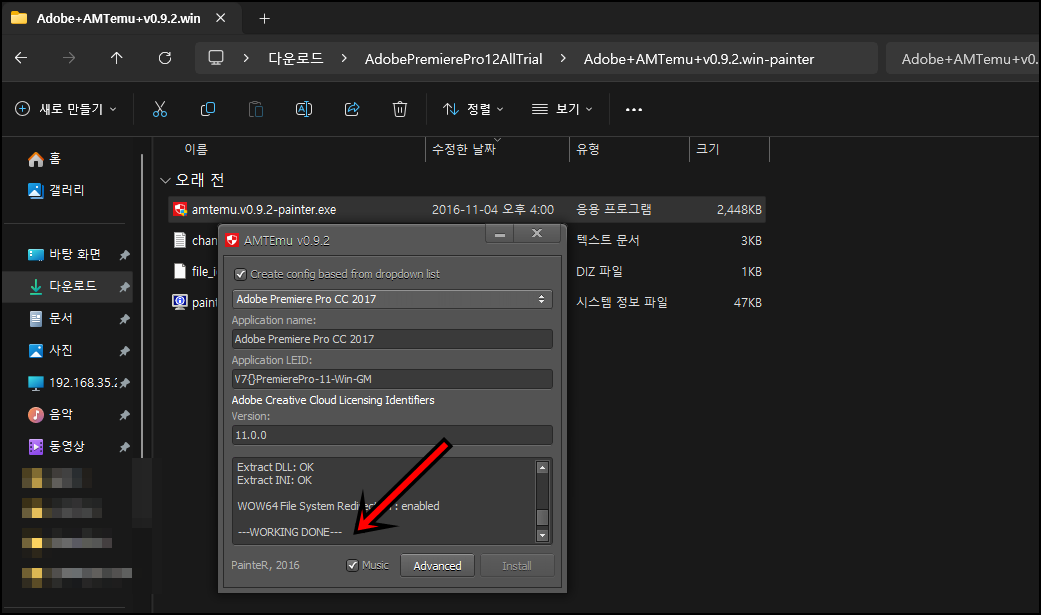
Task: Open the Adobe Premiere Pro CC 2017 dropdown
Action: [392, 300]
